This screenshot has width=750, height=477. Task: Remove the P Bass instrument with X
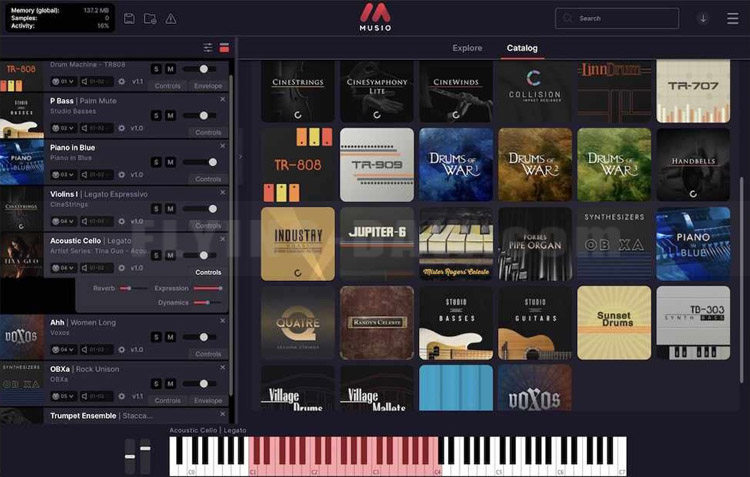tap(222, 100)
